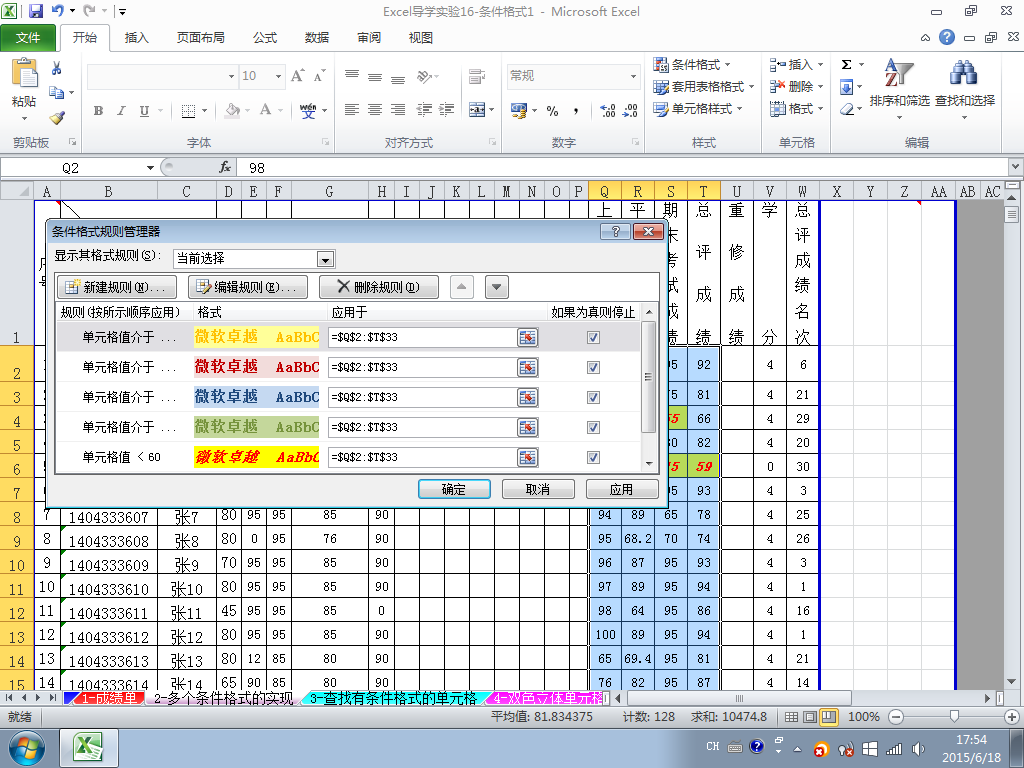Click the zoom slider handle

click(954, 716)
